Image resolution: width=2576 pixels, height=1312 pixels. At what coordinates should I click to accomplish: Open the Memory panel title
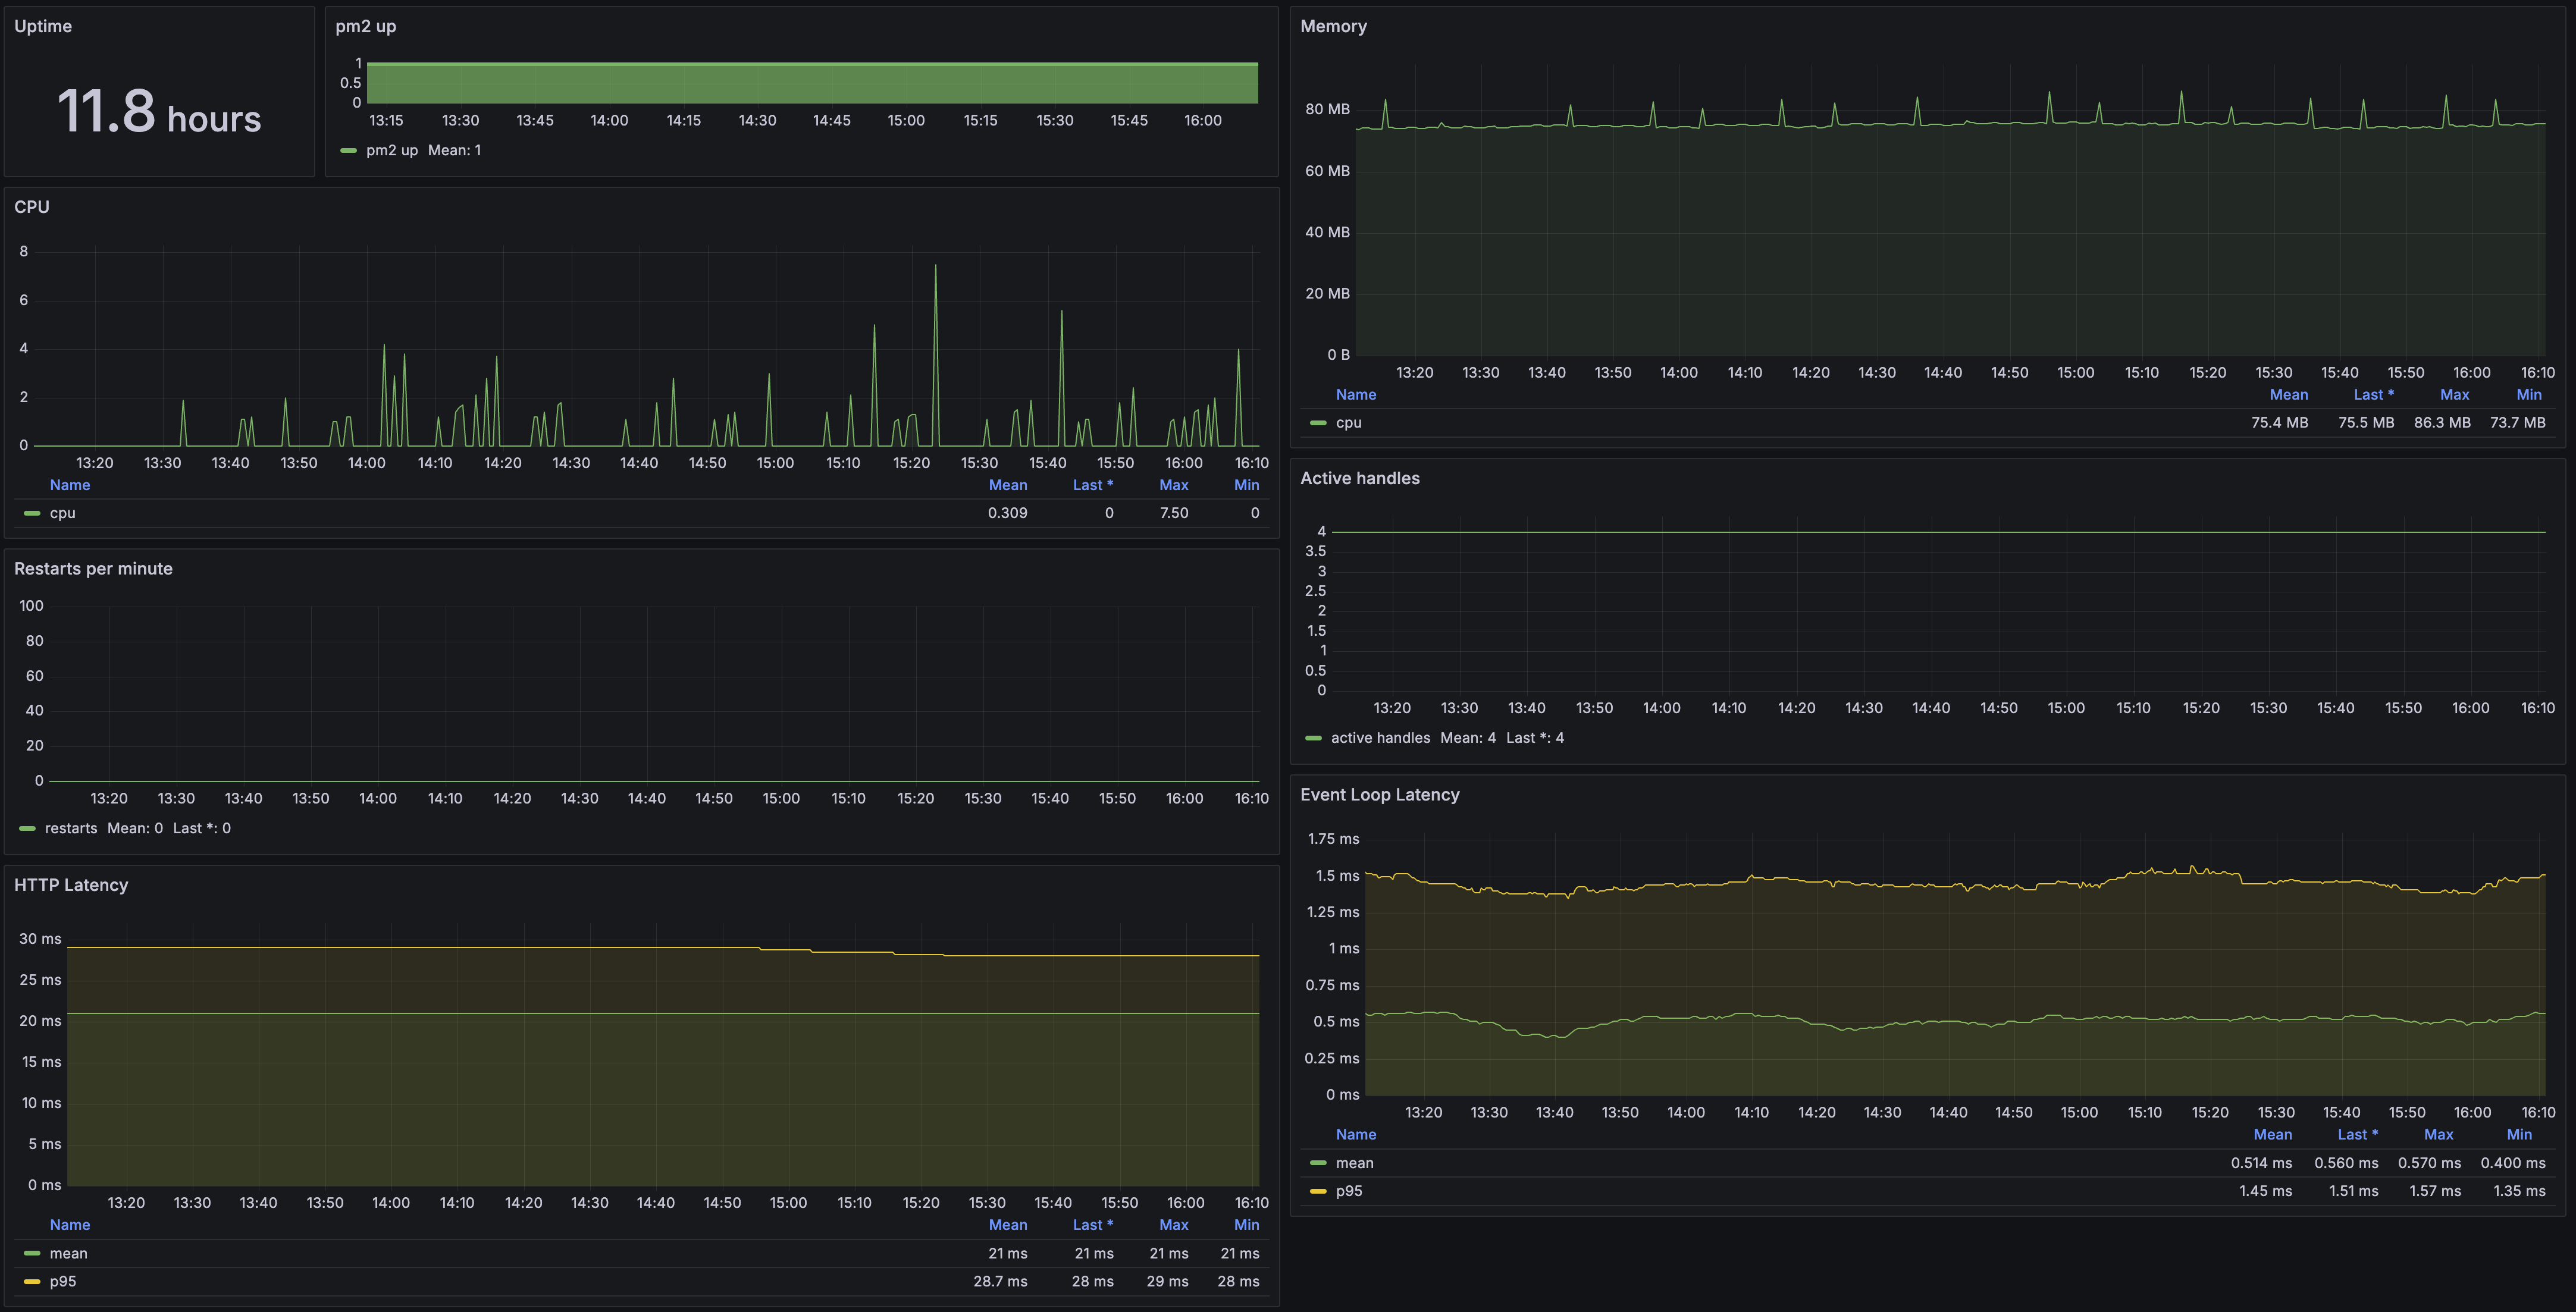coord(1333,26)
